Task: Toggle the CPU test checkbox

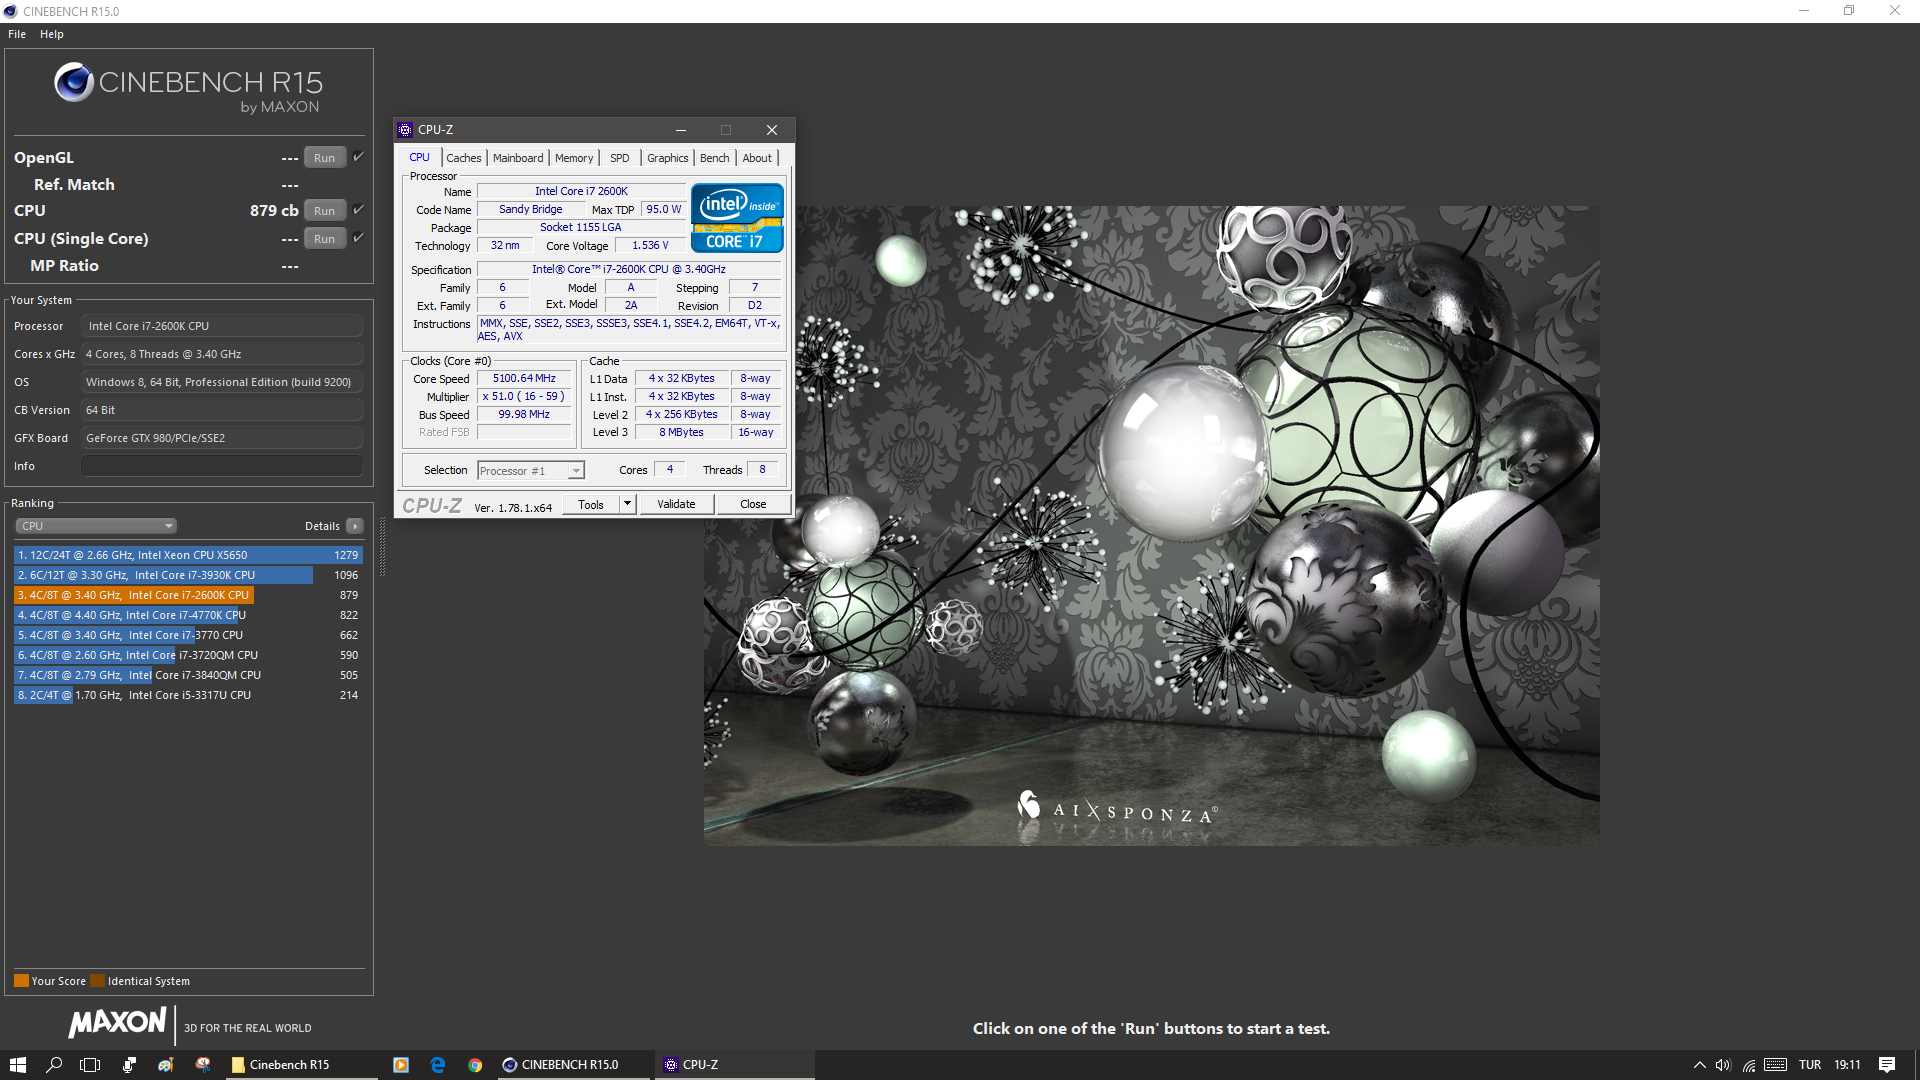Action: pos(359,210)
